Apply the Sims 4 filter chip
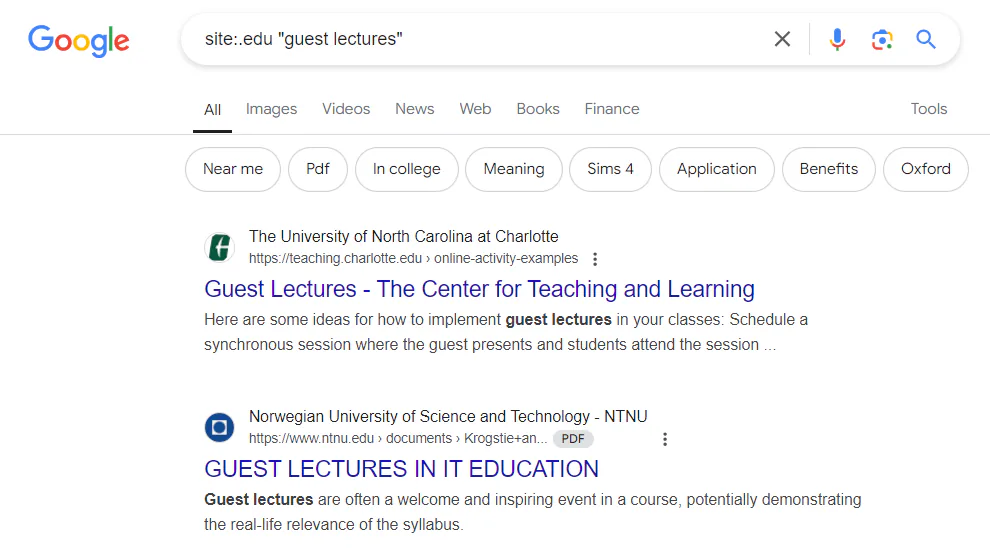Image resolution: width=990 pixels, height=554 pixels. (x=610, y=169)
